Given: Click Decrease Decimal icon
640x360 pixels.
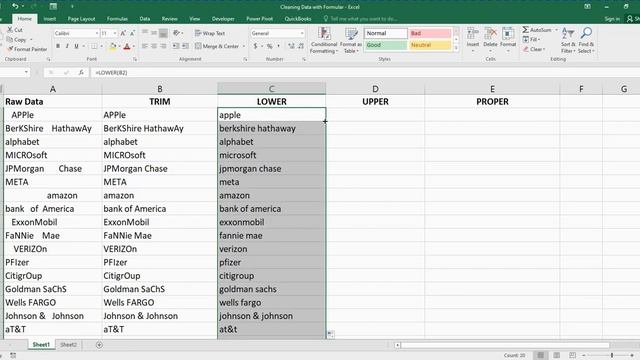Looking at the screenshot, I should point(301,47).
